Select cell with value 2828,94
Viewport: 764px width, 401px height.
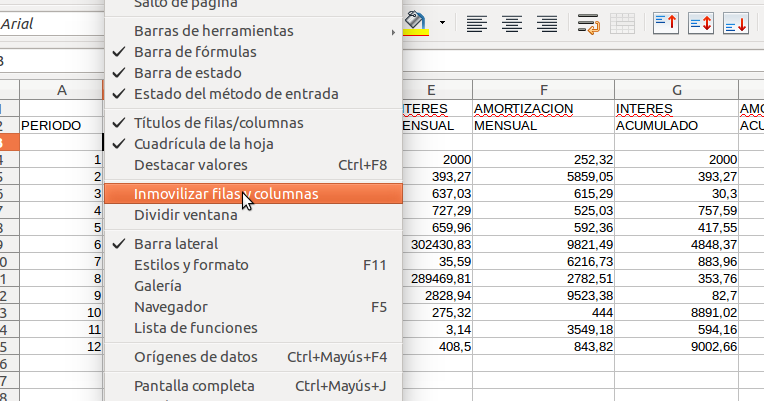point(437,295)
